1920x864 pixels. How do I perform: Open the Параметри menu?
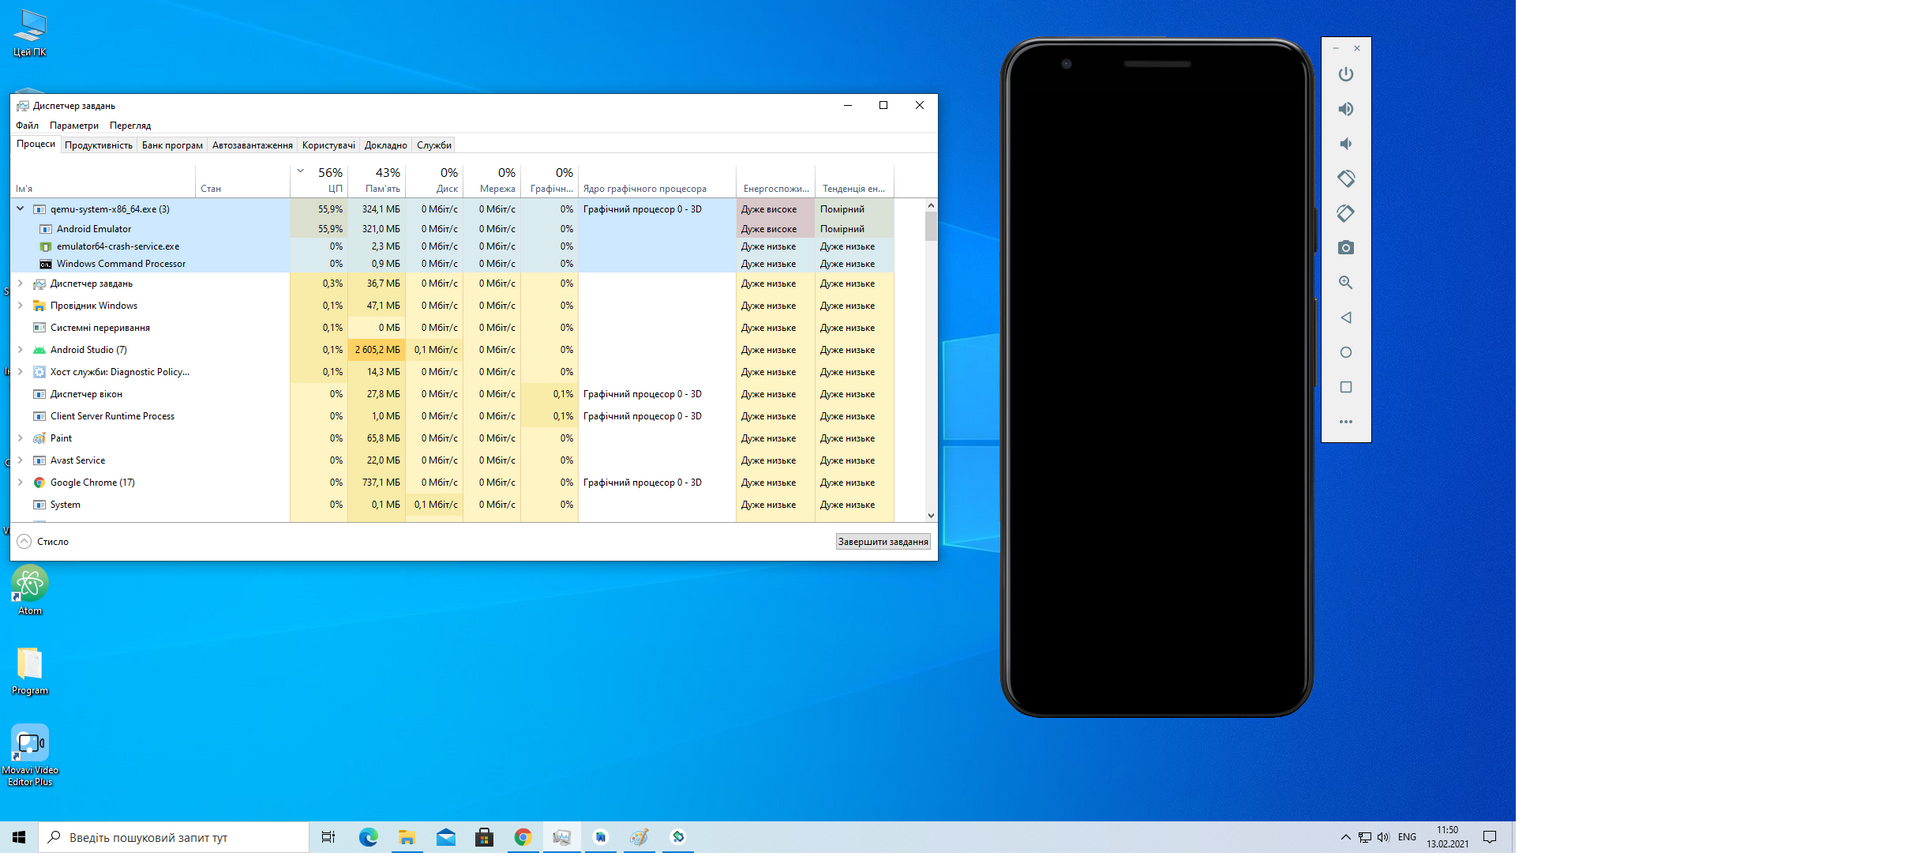click(x=74, y=126)
